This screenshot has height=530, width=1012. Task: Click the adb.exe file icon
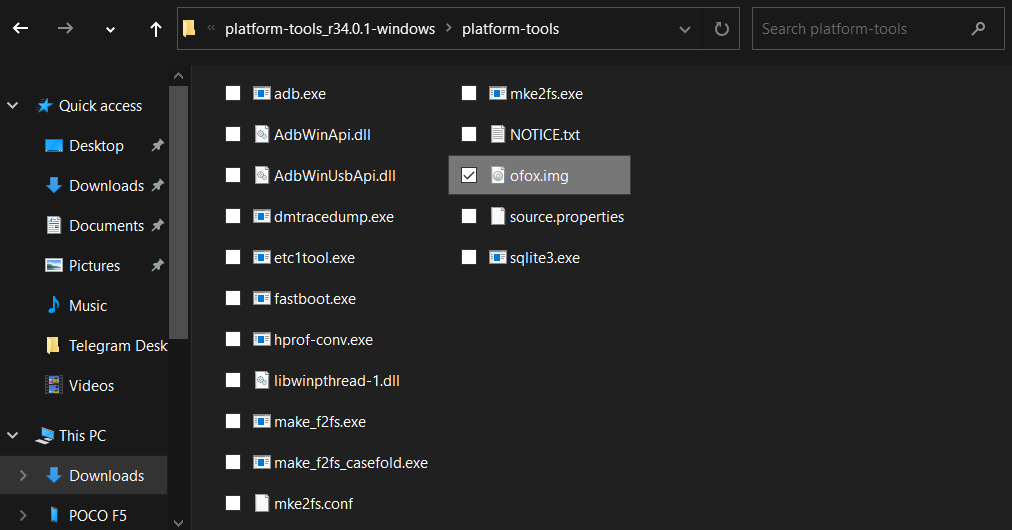262,93
